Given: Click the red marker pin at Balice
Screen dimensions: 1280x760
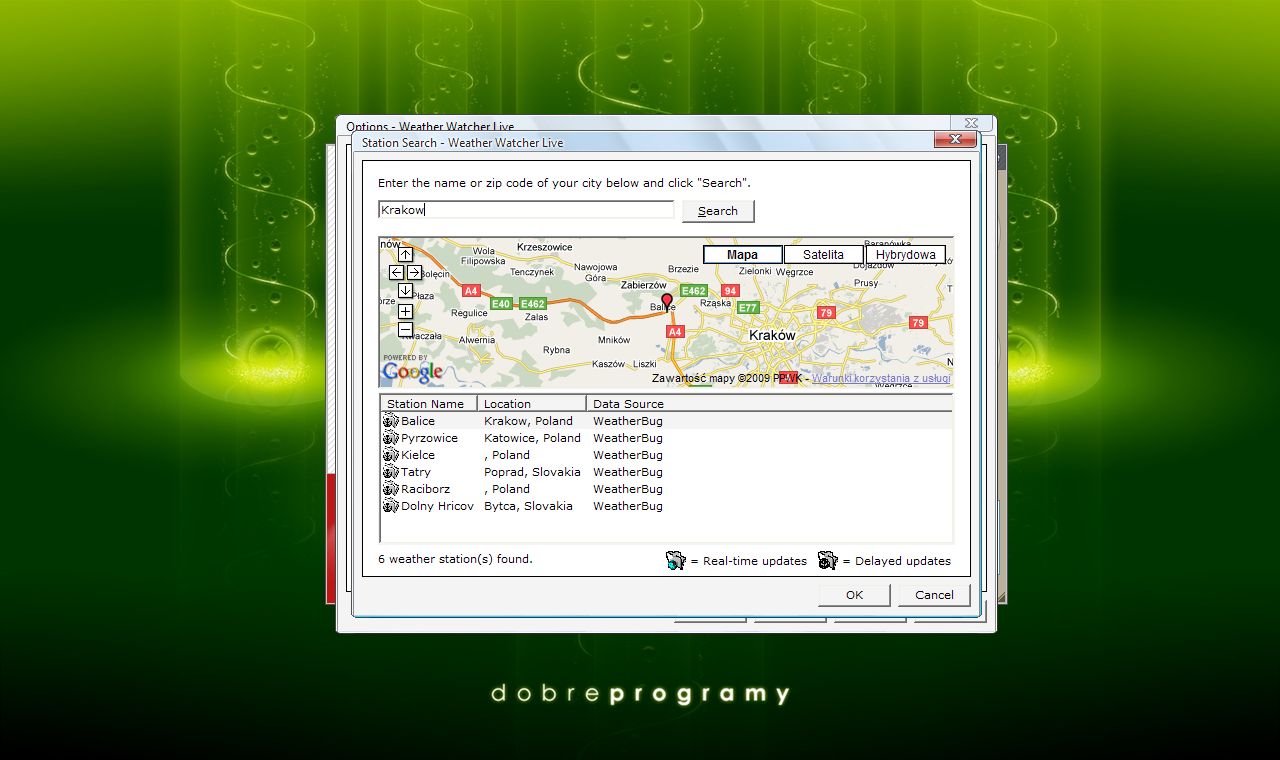Looking at the screenshot, I should pyautogui.click(x=667, y=301).
